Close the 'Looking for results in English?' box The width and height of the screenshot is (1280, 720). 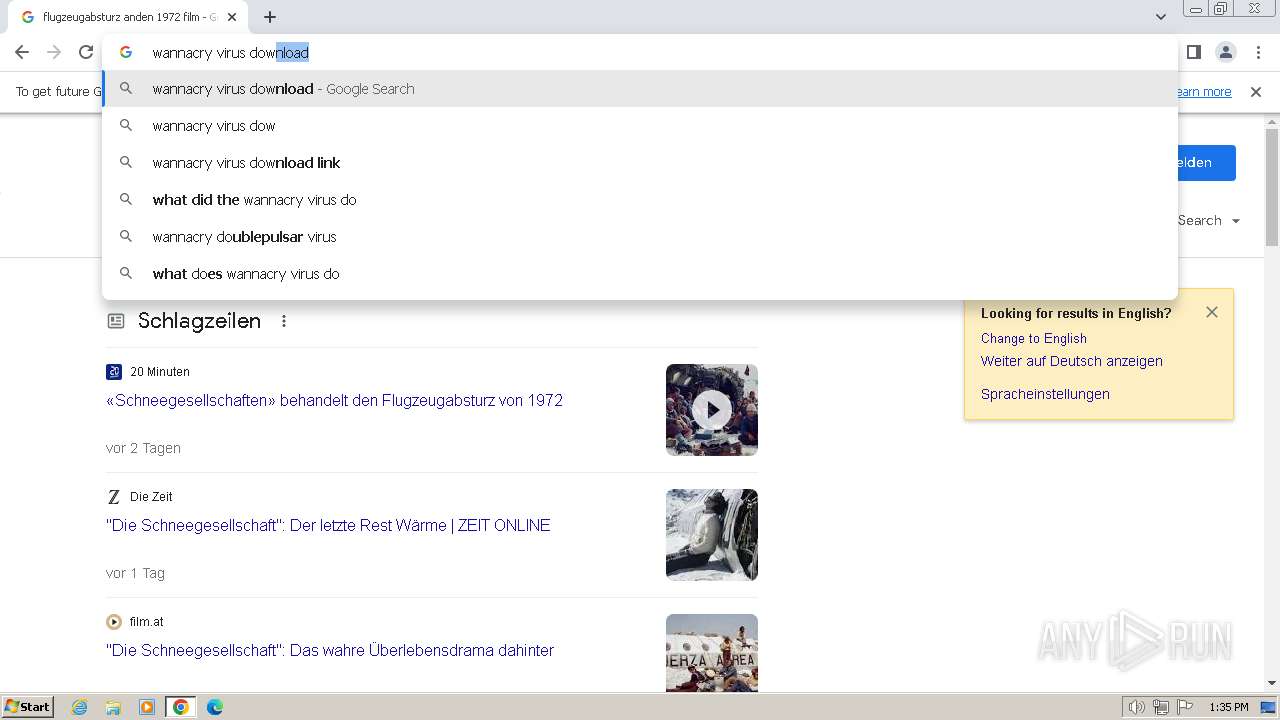pyautogui.click(x=1212, y=312)
